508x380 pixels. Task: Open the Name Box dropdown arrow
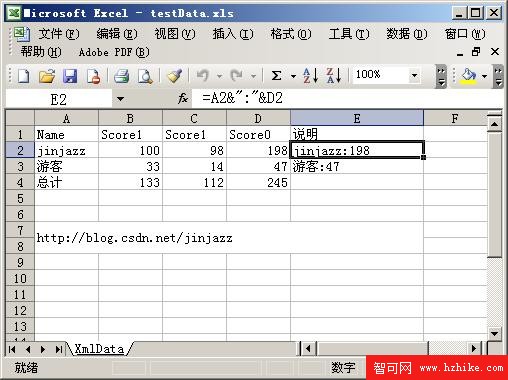click(x=121, y=99)
